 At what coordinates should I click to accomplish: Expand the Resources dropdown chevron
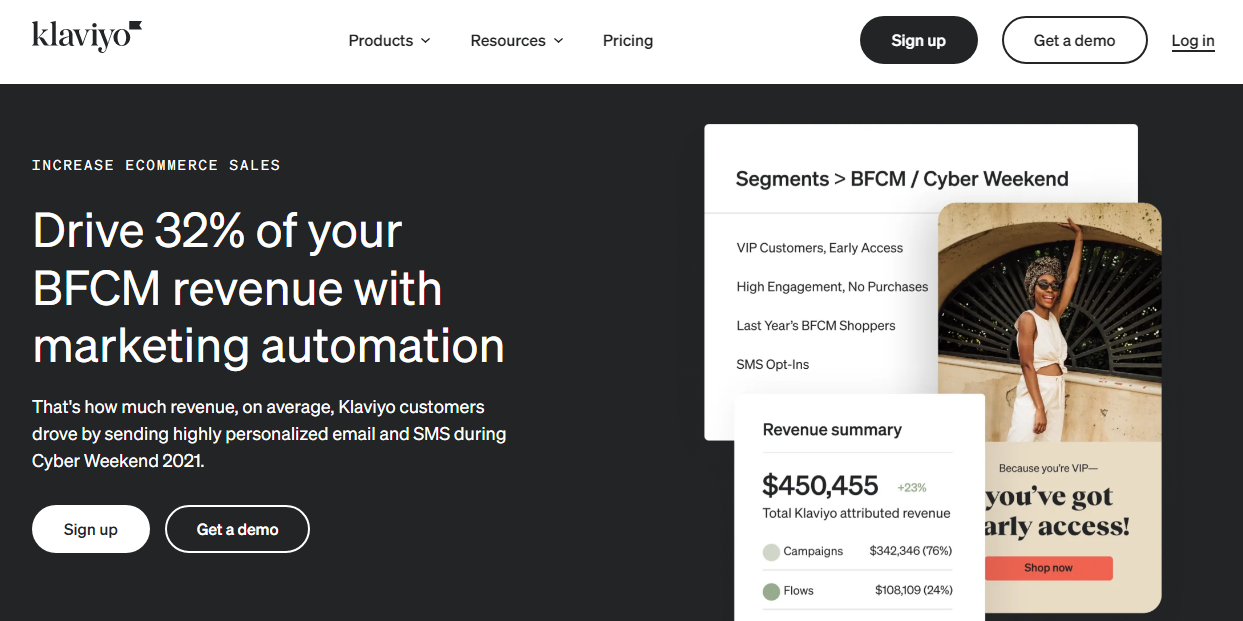pyautogui.click(x=558, y=41)
